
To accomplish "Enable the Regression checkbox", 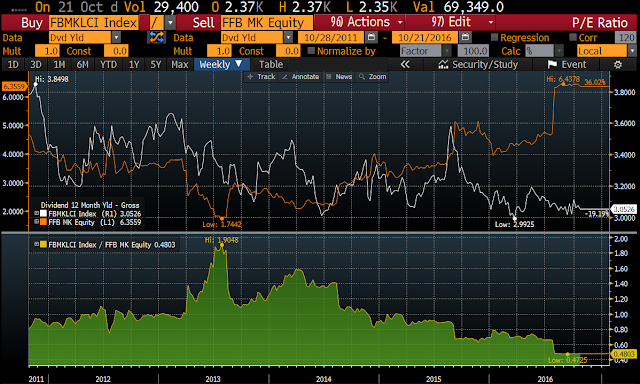I will coord(494,38).
